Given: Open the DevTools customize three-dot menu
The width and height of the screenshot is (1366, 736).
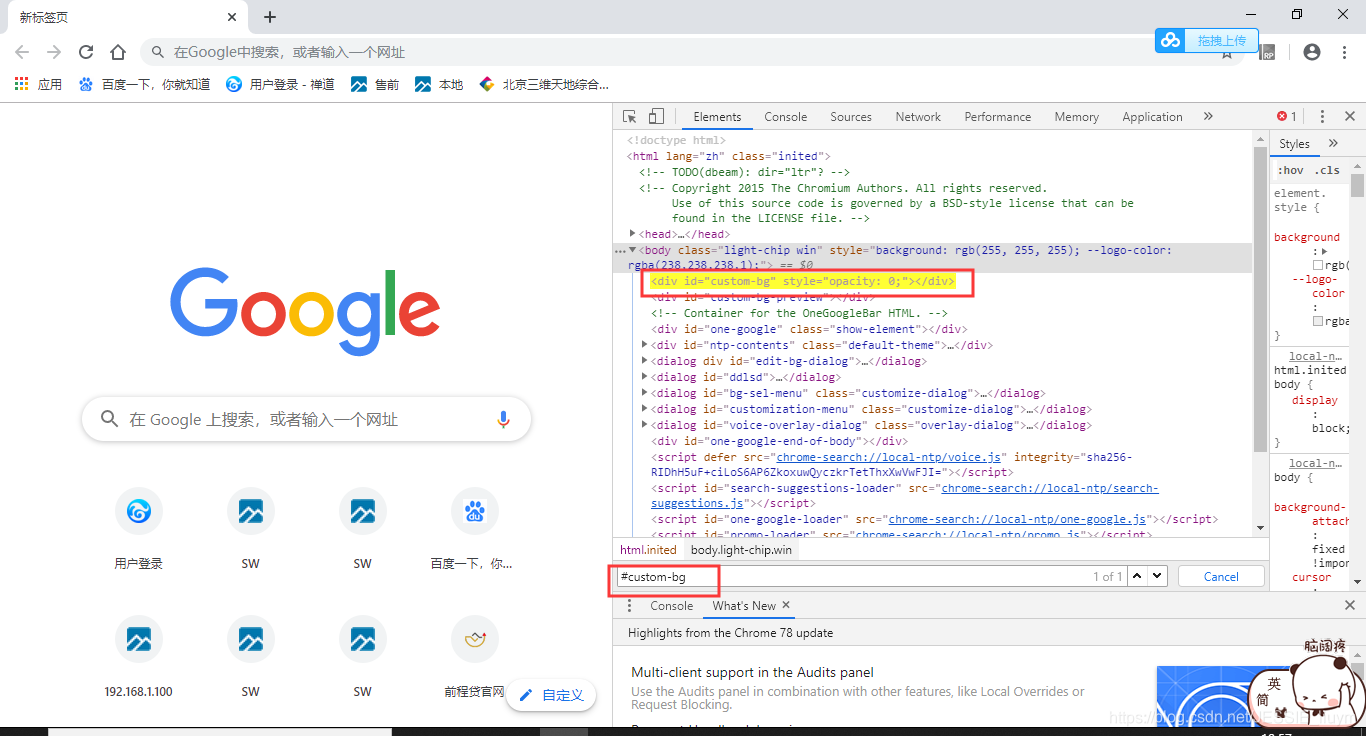Looking at the screenshot, I should [1322, 117].
